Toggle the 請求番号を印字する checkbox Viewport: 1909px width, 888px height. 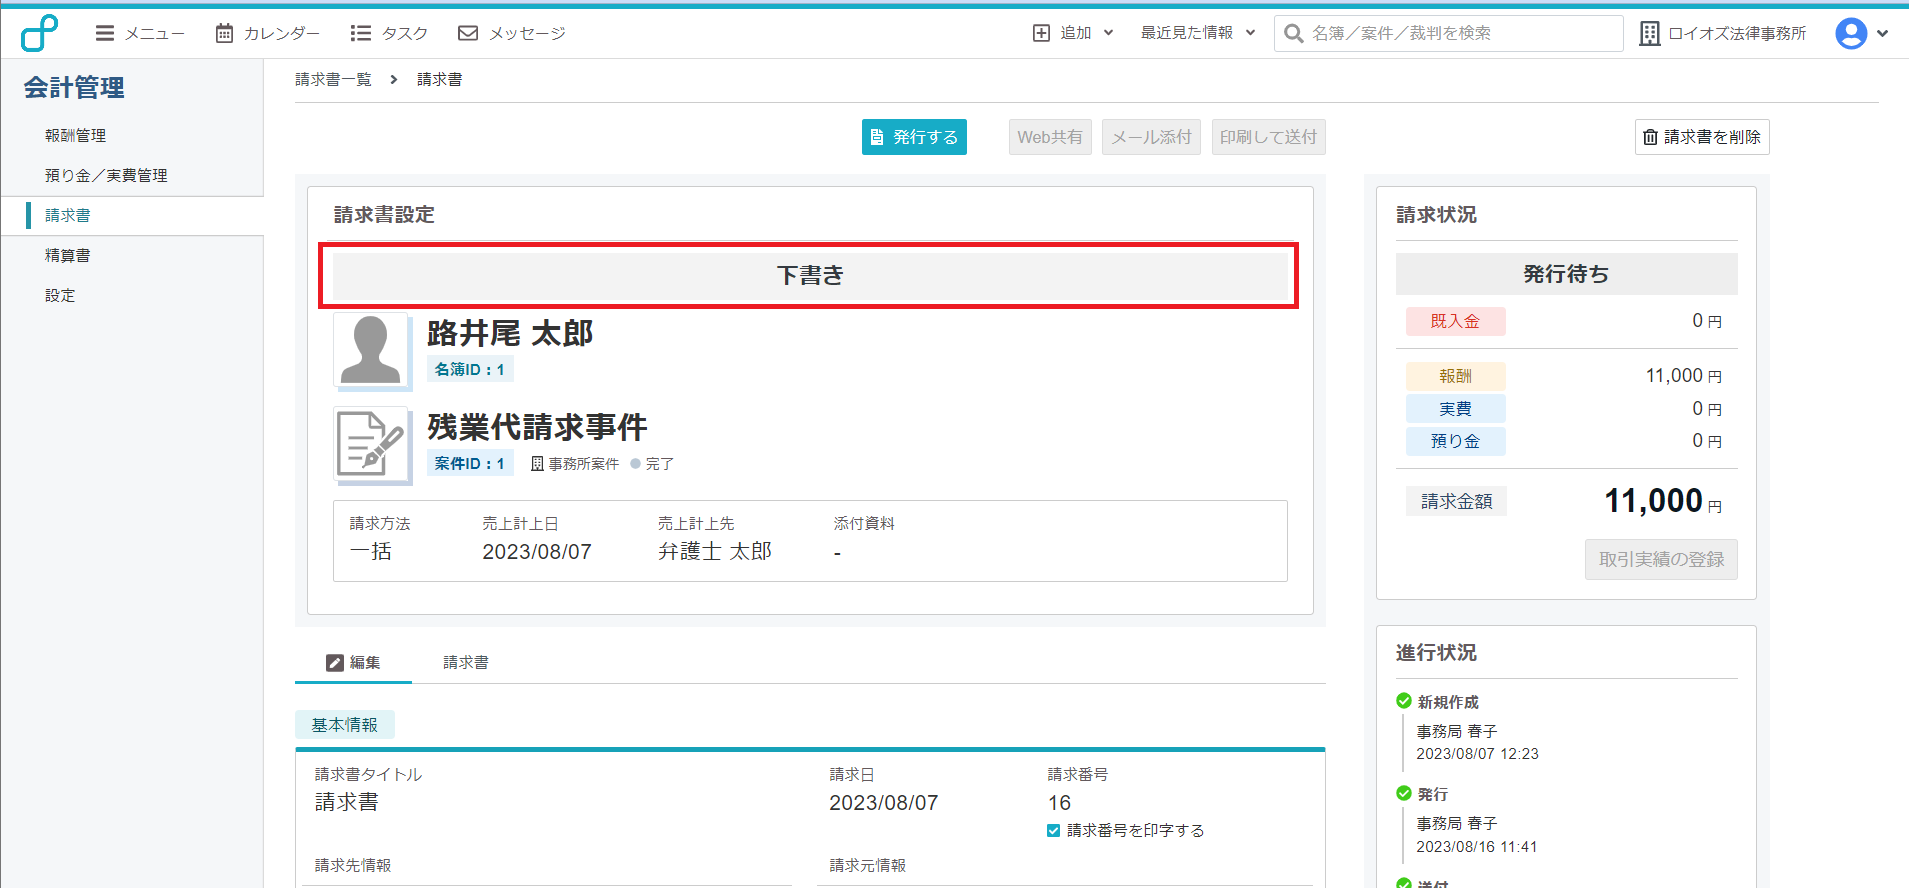pos(1053,830)
